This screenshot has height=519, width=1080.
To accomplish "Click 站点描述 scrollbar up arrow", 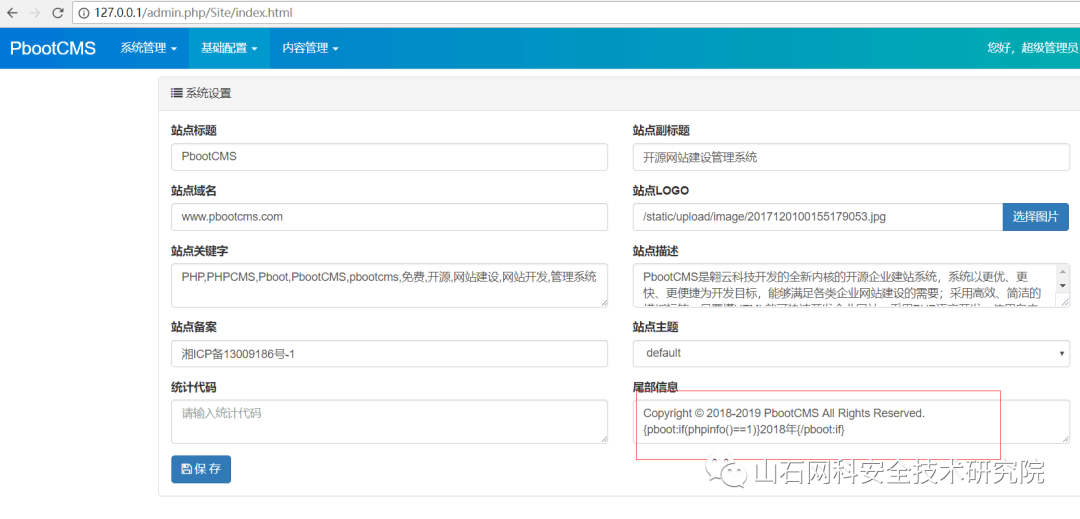I will click(1063, 271).
